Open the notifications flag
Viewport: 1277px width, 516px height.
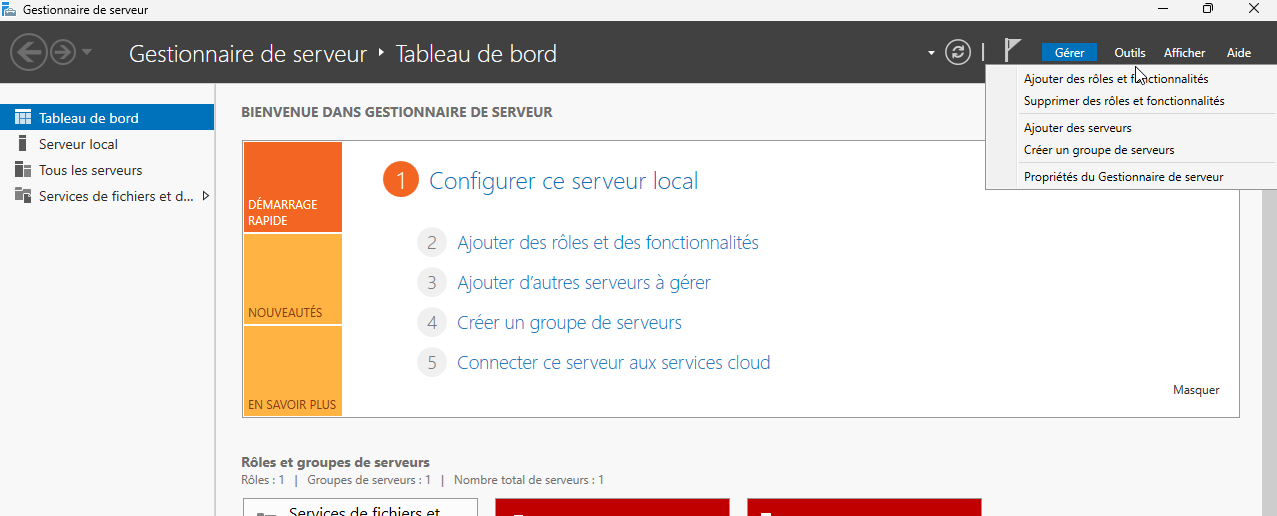click(x=1012, y=51)
